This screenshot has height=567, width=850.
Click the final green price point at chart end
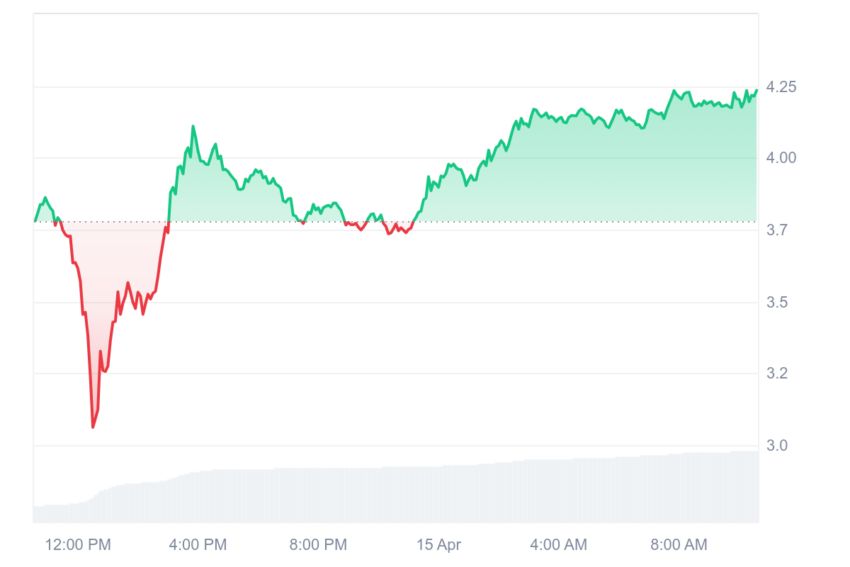pos(756,91)
